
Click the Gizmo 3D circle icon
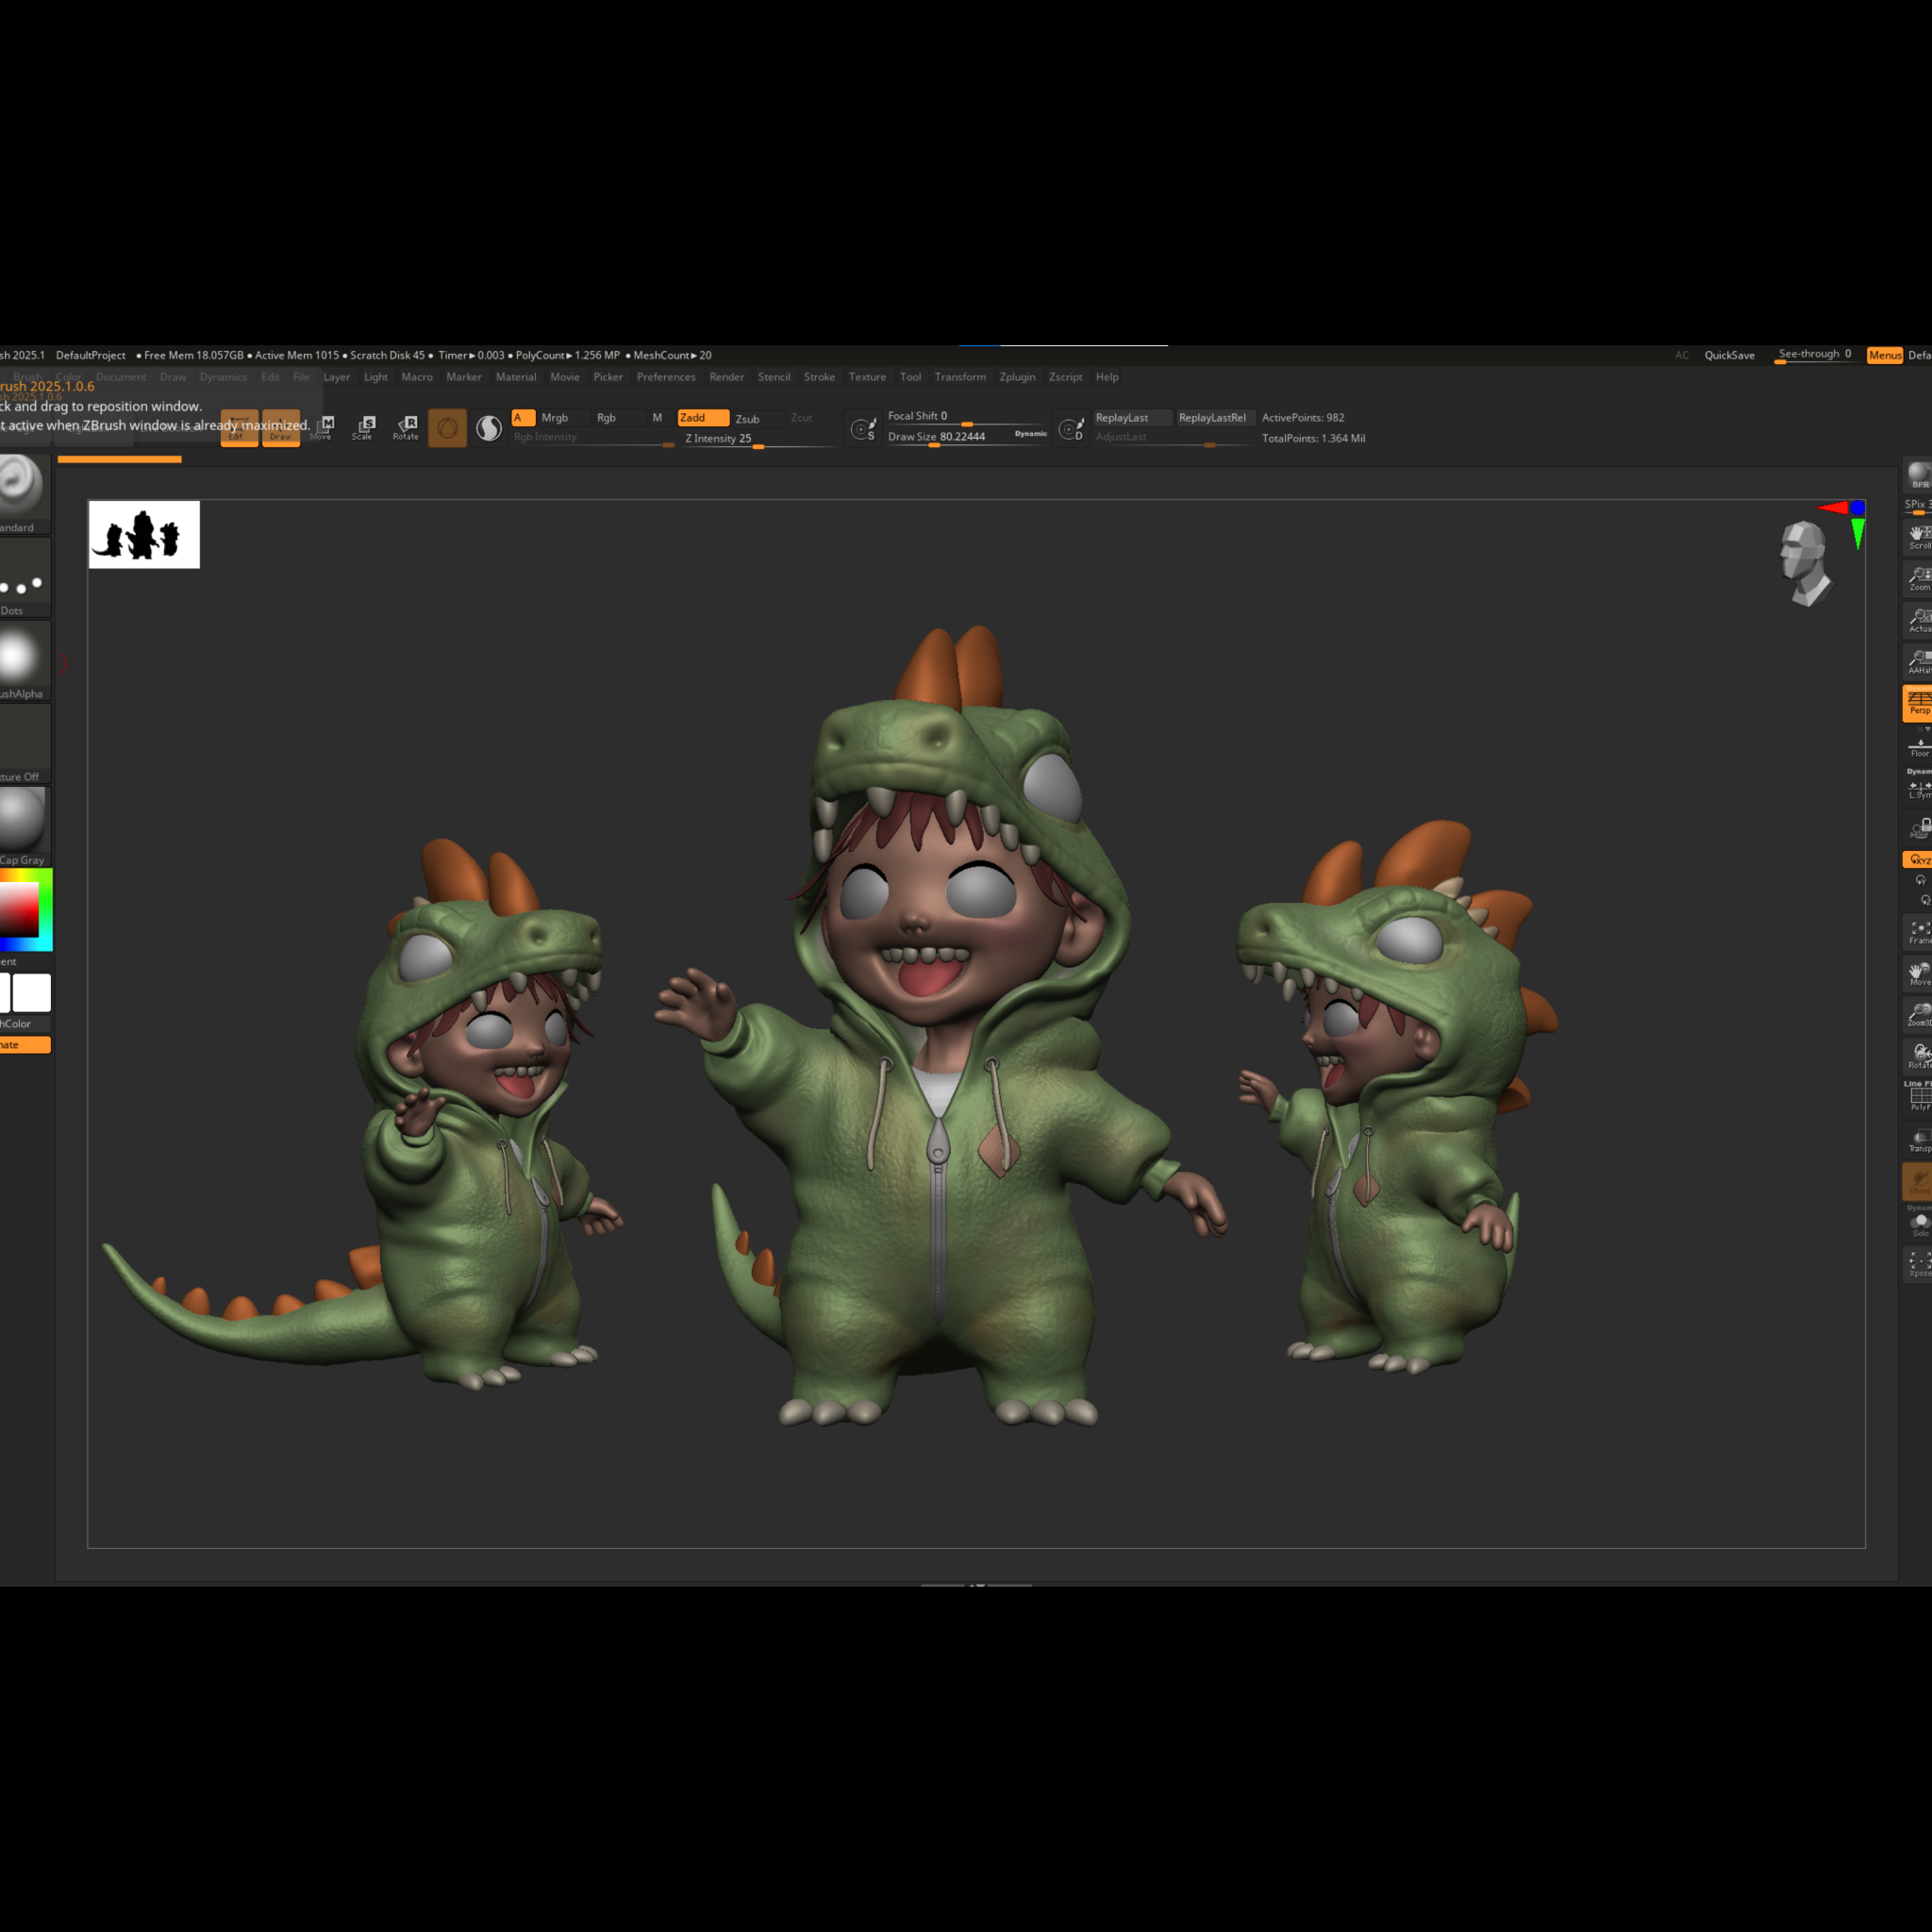(447, 428)
